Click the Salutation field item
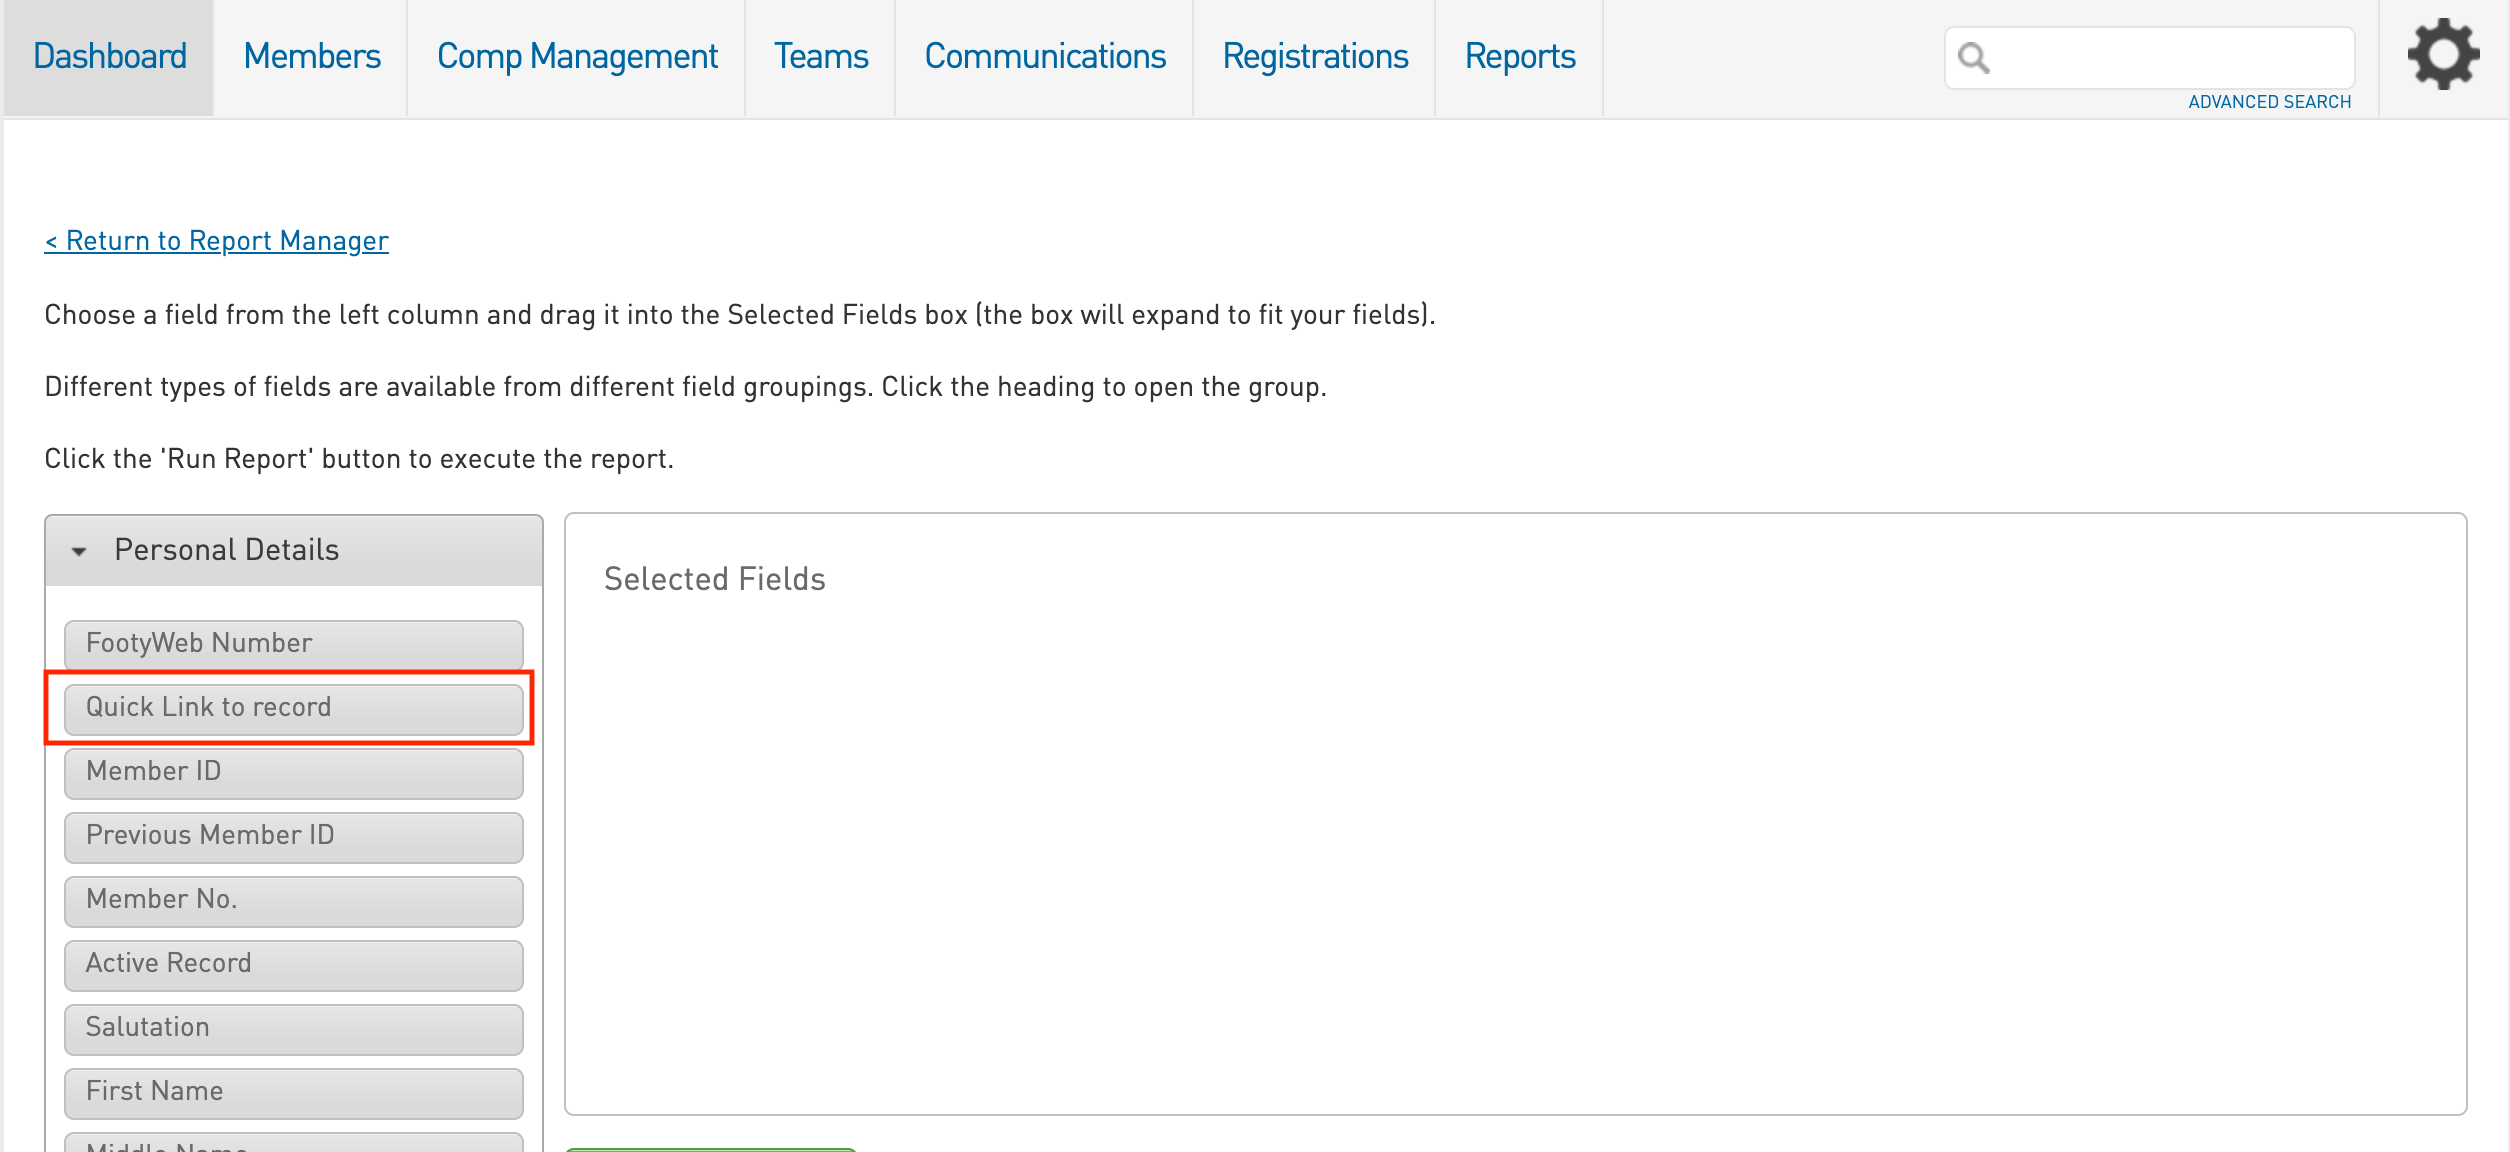Image resolution: width=2510 pixels, height=1152 pixels. pos(293,1028)
